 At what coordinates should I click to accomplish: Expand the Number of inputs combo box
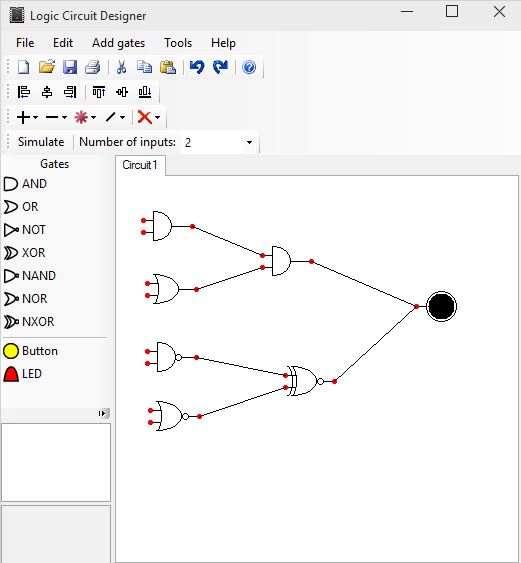click(249, 142)
